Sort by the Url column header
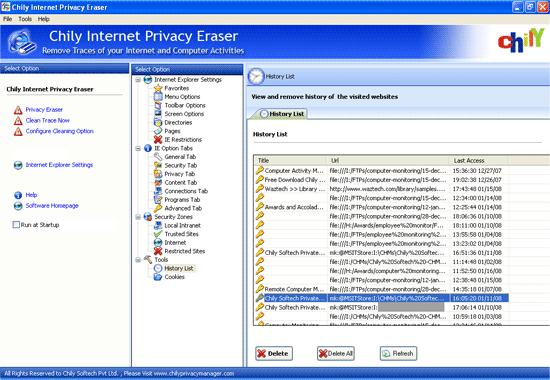Viewport: 550px width, 380px height. coord(388,160)
